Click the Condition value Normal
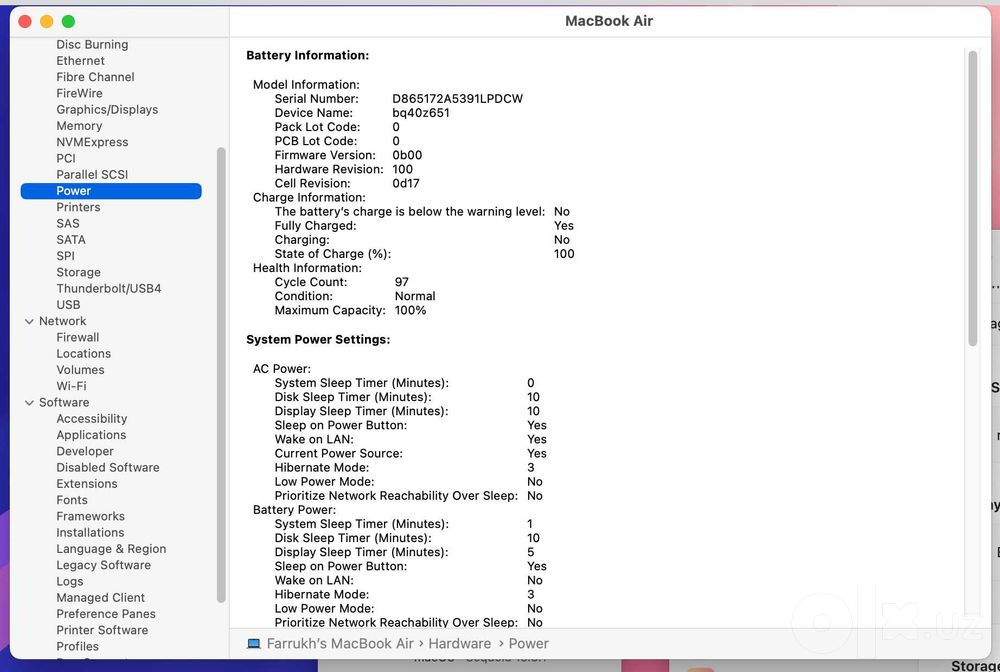The width and height of the screenshot is (1000, 672). point(415,296)
